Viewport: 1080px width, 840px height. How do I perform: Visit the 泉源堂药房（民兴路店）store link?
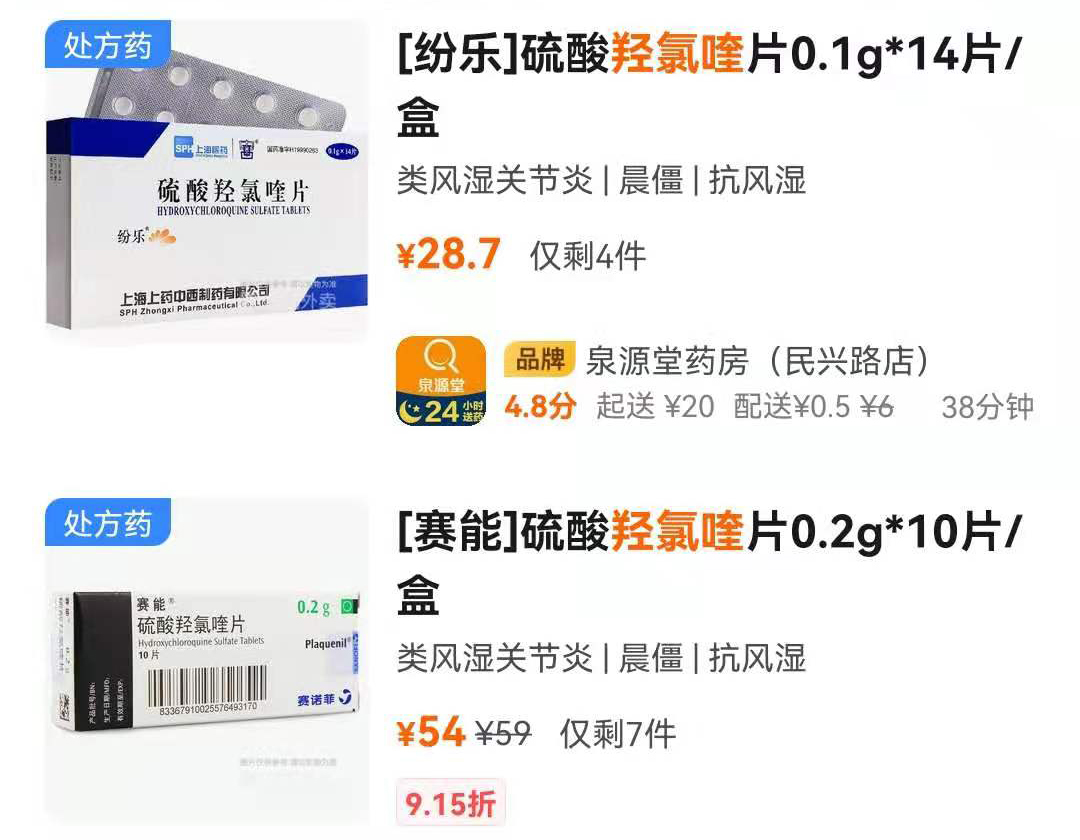(x=757, y=361)
